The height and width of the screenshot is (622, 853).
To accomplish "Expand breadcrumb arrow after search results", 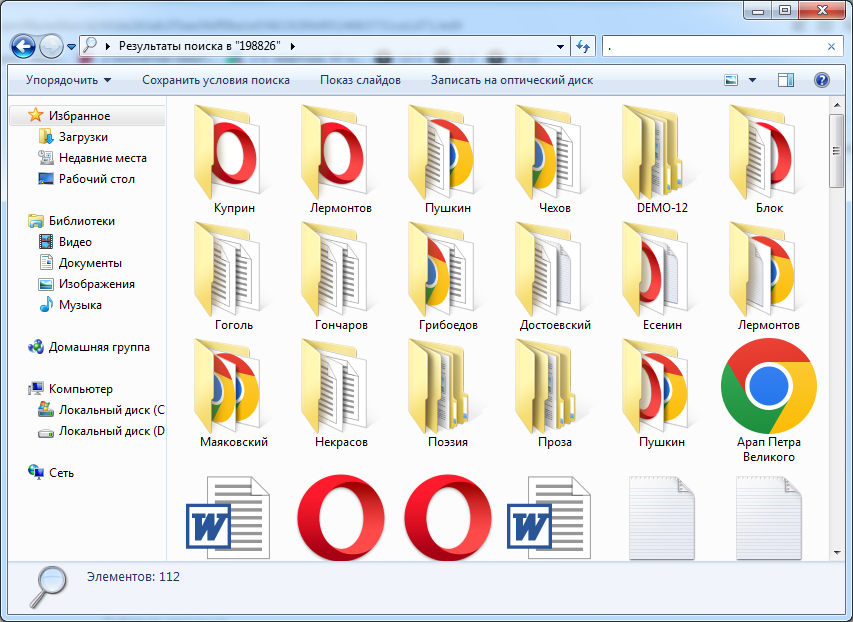I will [293, 46].
